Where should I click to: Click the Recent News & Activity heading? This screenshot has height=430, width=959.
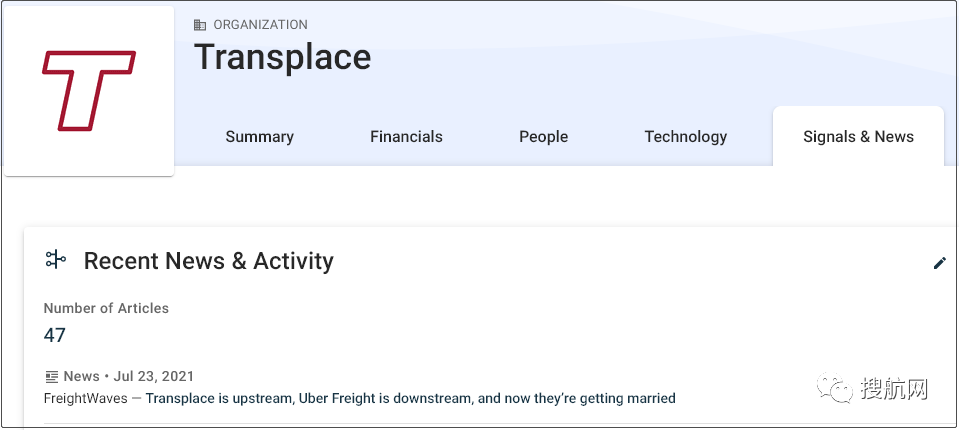[208, 262]
